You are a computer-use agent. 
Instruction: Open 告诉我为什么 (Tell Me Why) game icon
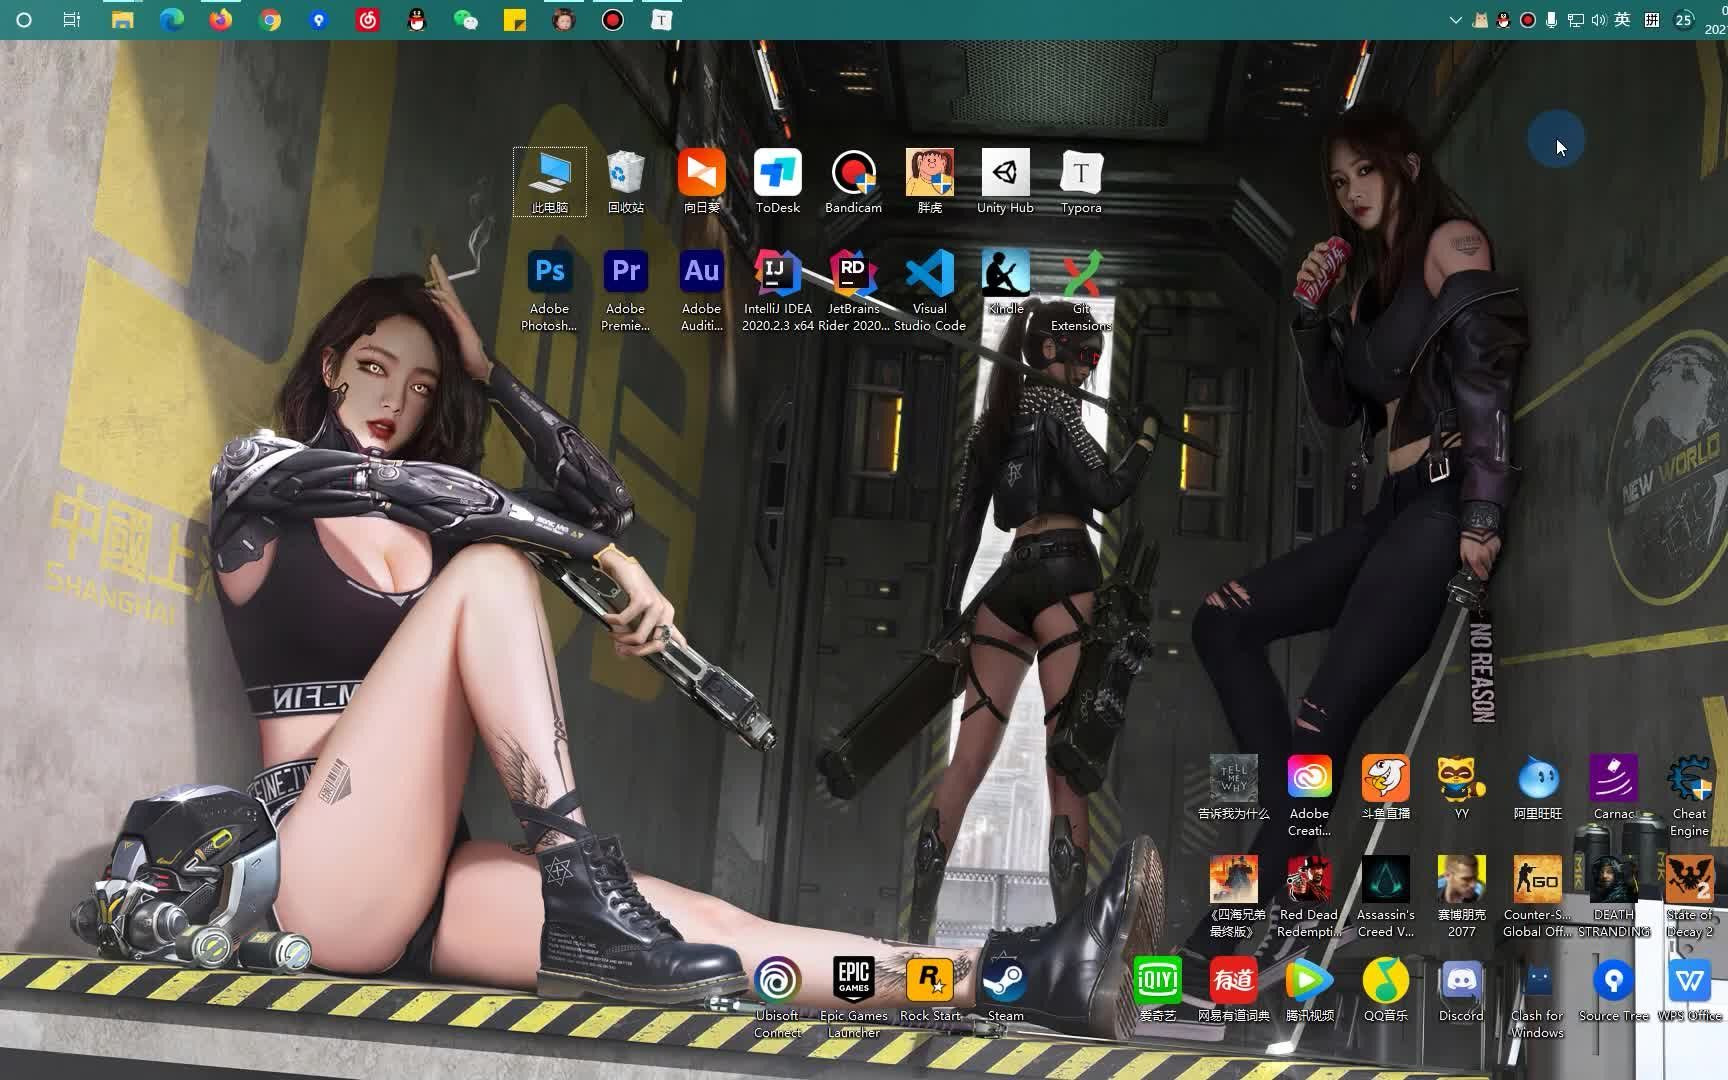[1234, 788]
